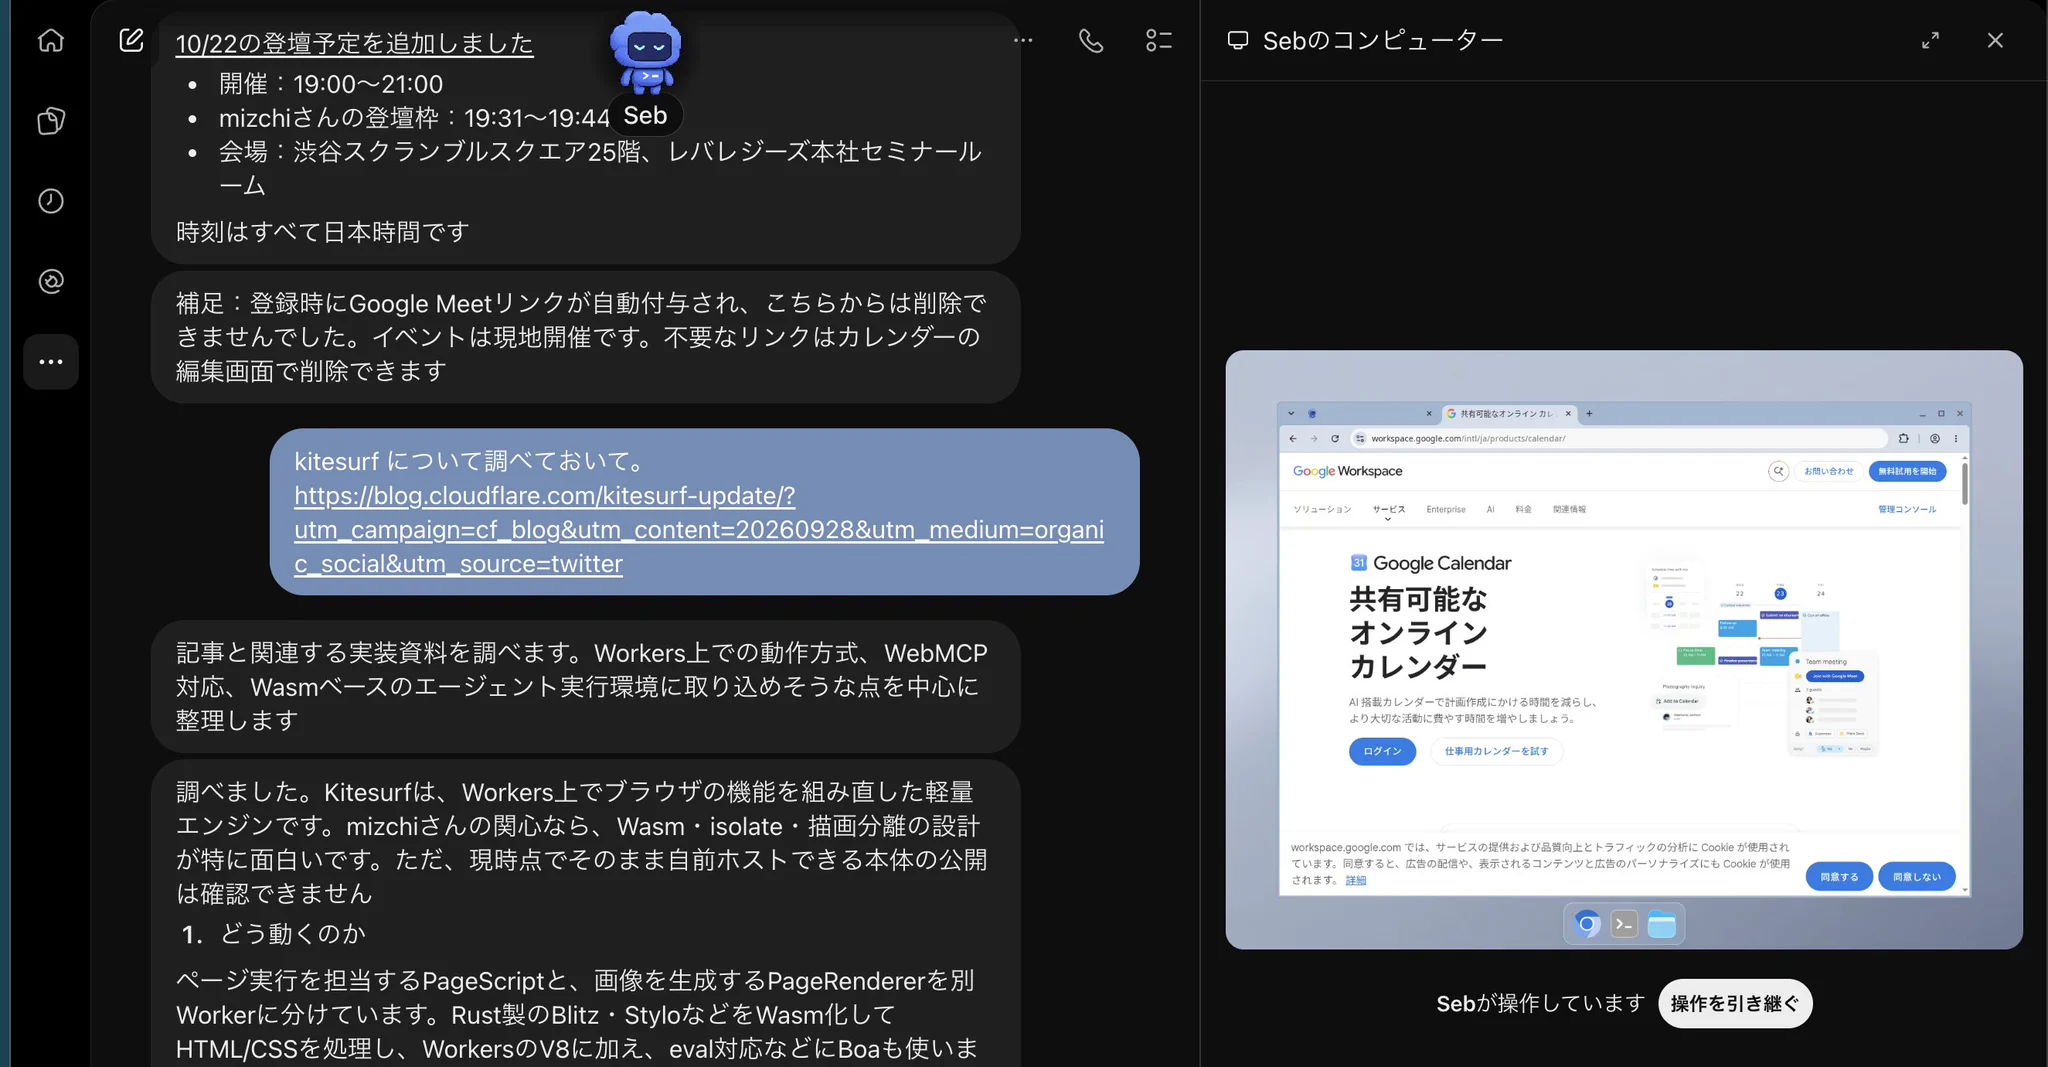Open the history clock icon
The image size is (2048, 1067).
(x=51, y=201)
